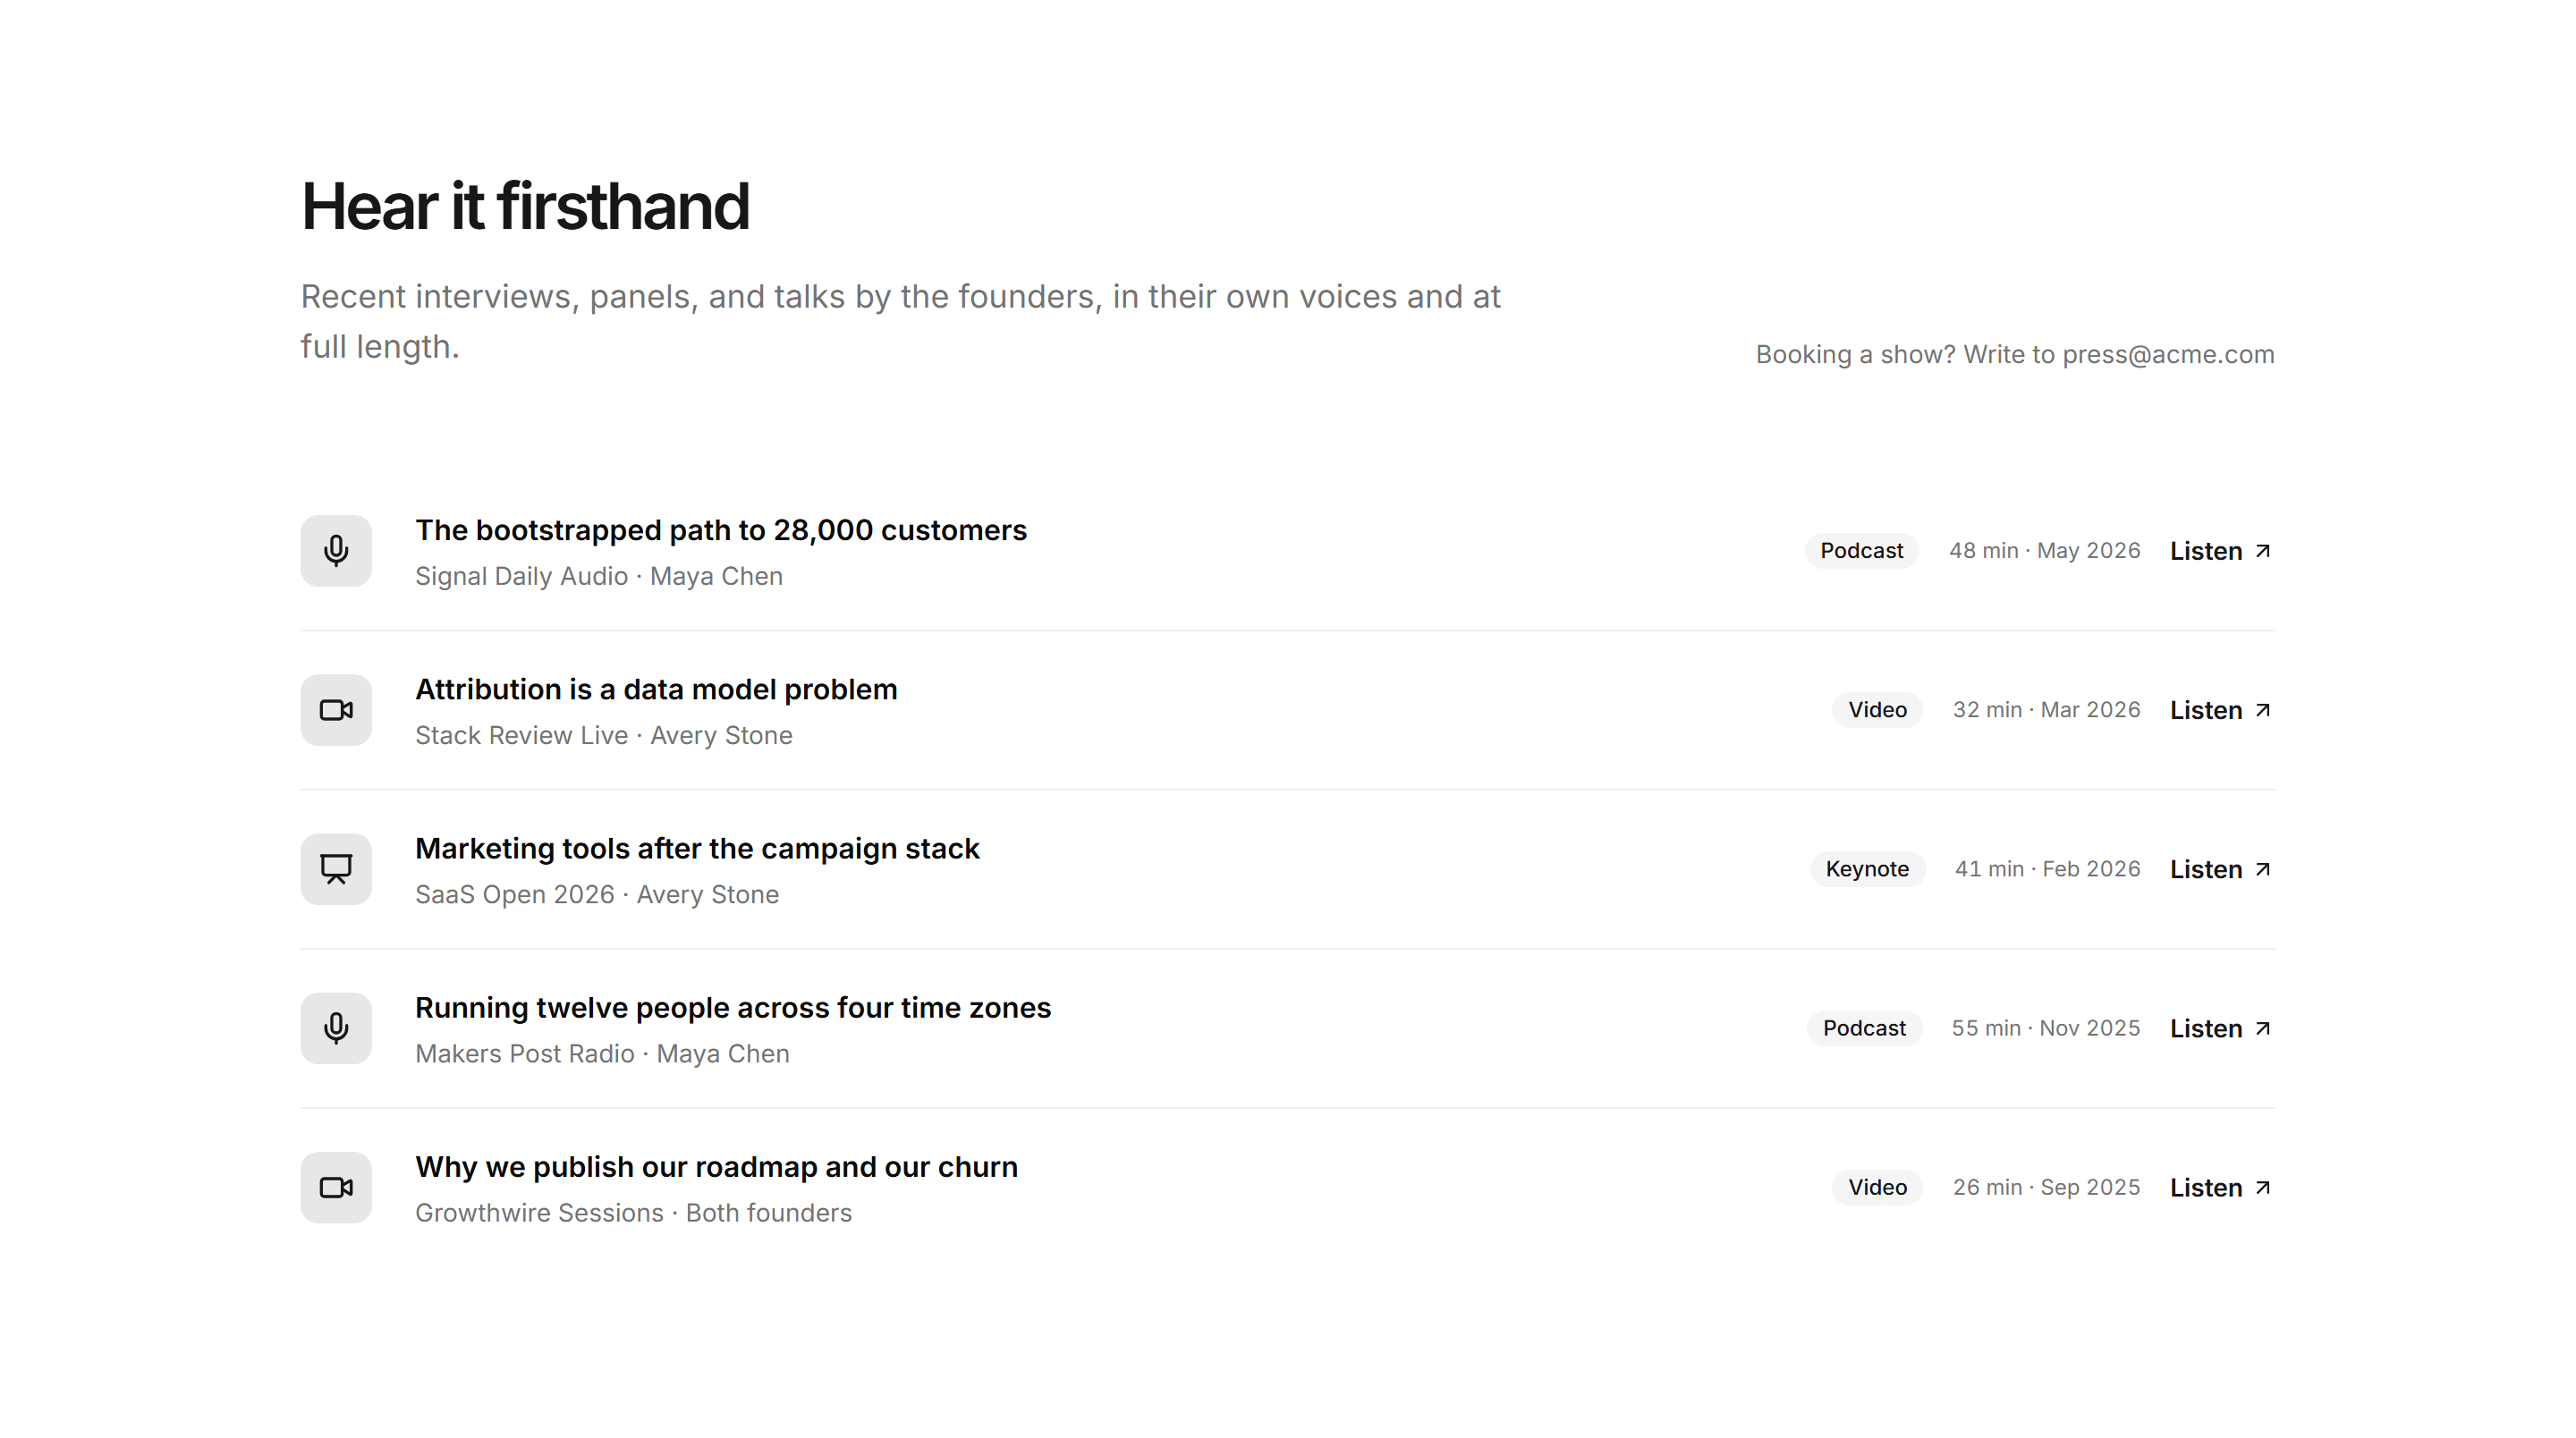Click the 'Hear it firsthand' heading
This screenshot has height=1438, width=2576.
coord(525,206)
